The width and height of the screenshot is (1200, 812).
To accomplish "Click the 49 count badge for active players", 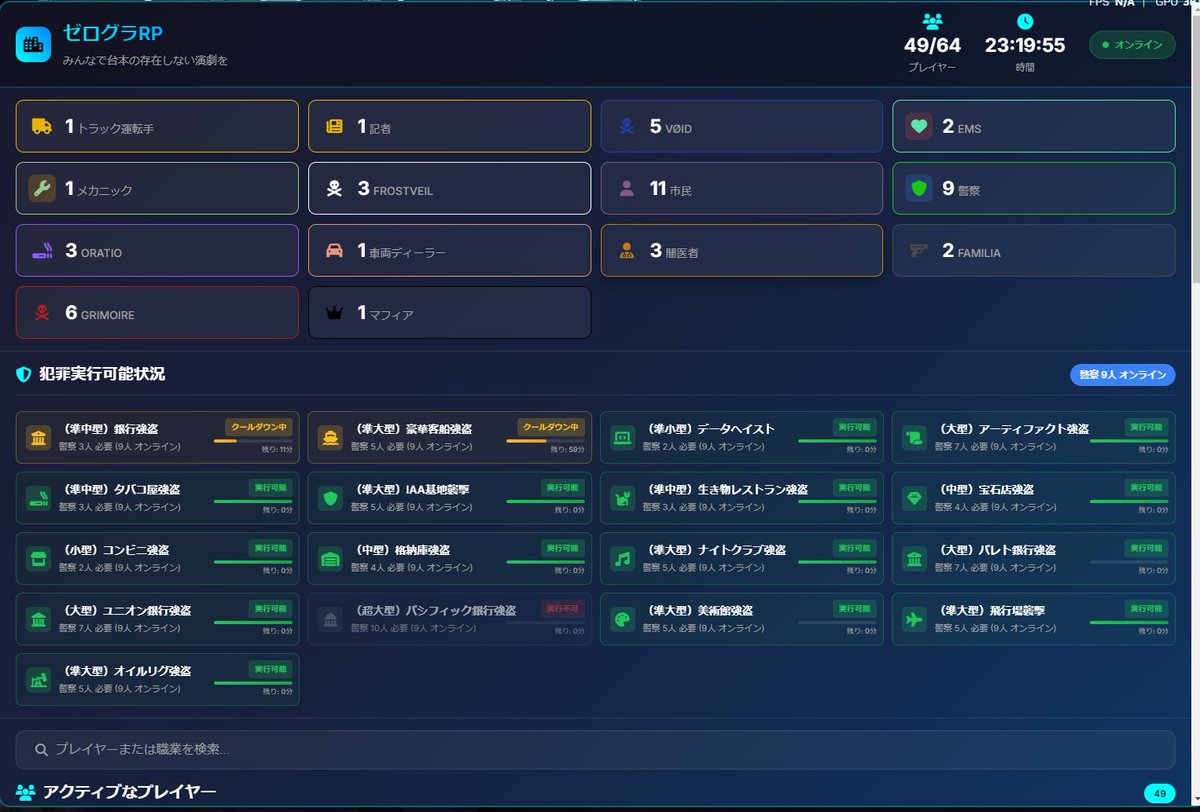I will 1160,793.
